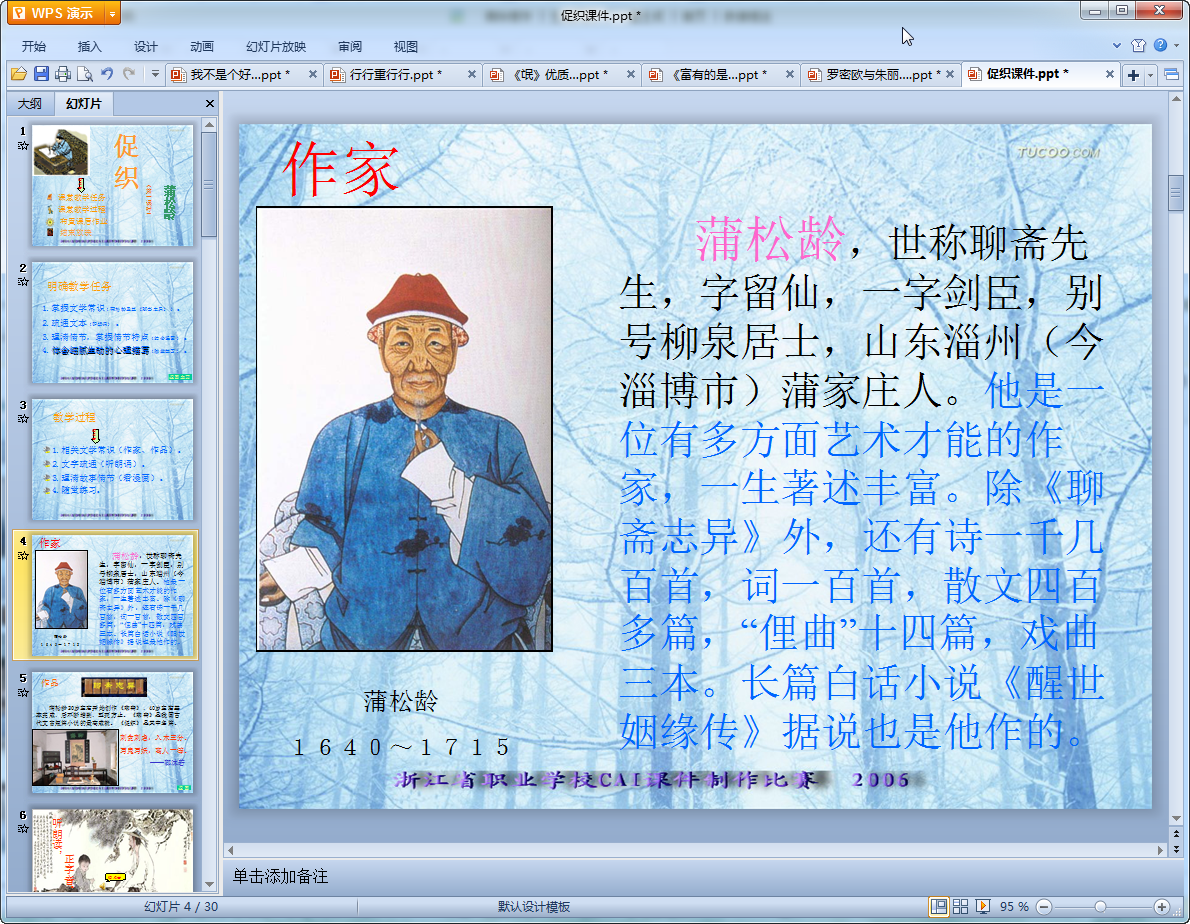Open the 审阅 ribbon tab

(350, 46)
